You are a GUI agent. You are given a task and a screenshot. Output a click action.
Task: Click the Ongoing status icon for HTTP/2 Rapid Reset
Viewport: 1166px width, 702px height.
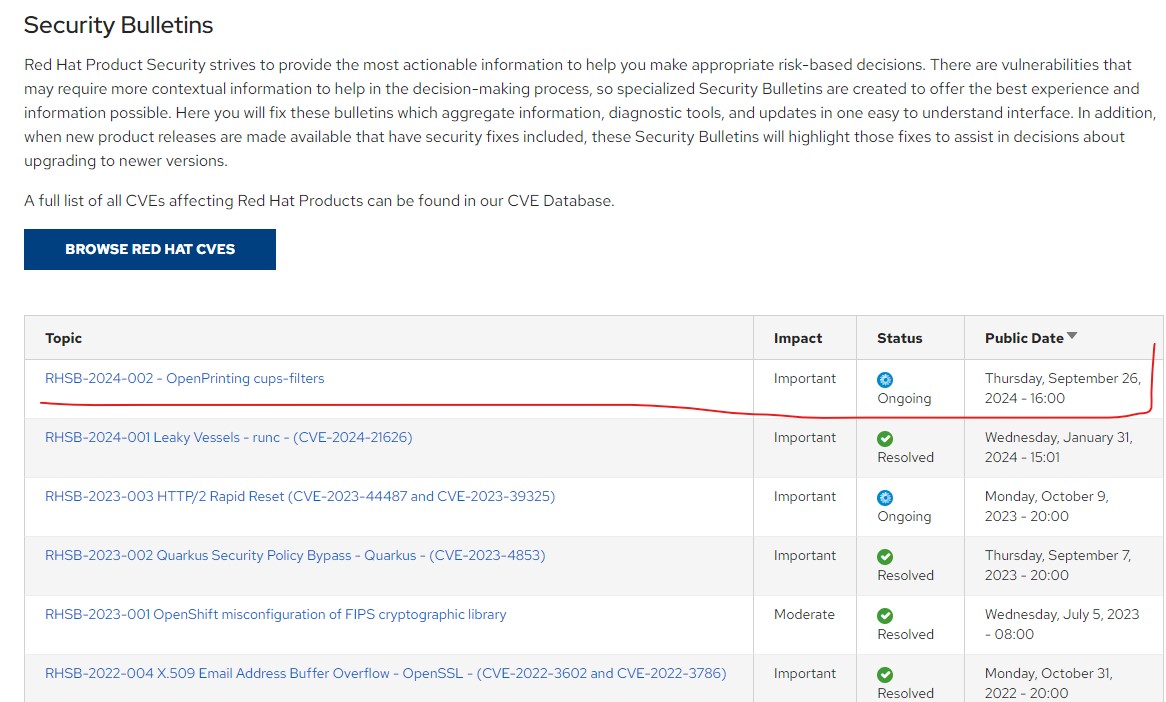885,497
